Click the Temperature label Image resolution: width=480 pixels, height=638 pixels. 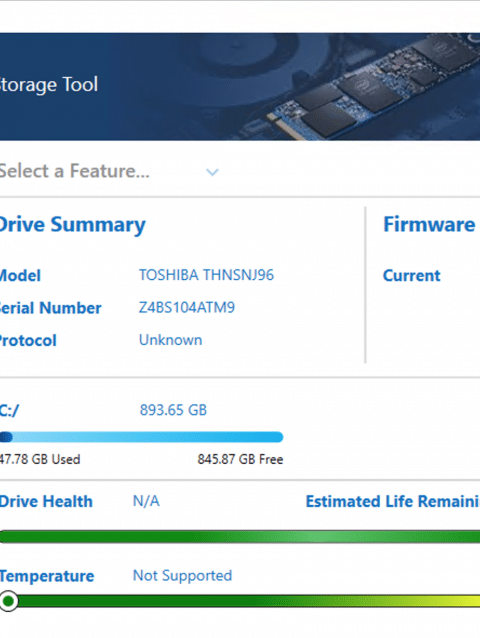tap(47, 576)
